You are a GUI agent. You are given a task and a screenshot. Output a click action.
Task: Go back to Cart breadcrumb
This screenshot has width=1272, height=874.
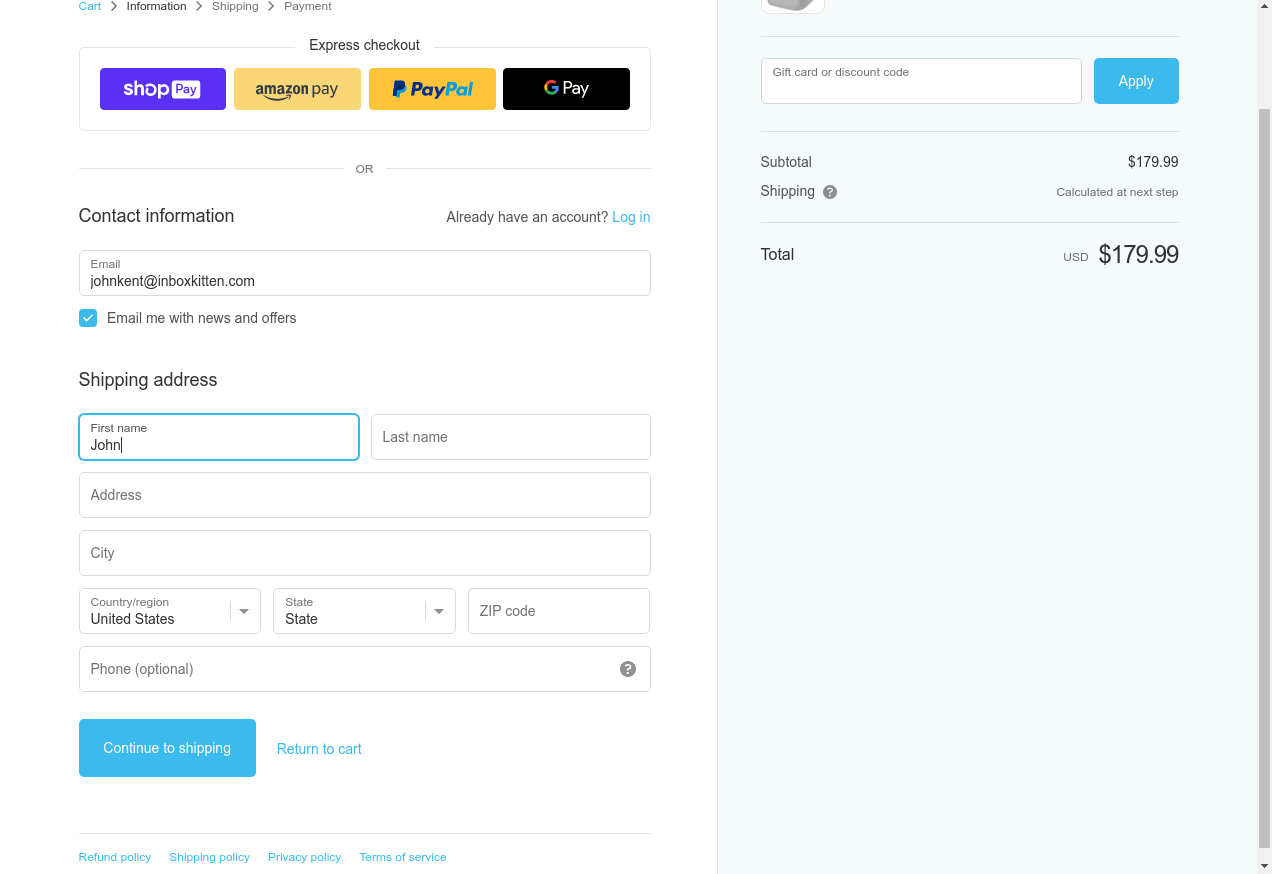(x=90, y=6)
